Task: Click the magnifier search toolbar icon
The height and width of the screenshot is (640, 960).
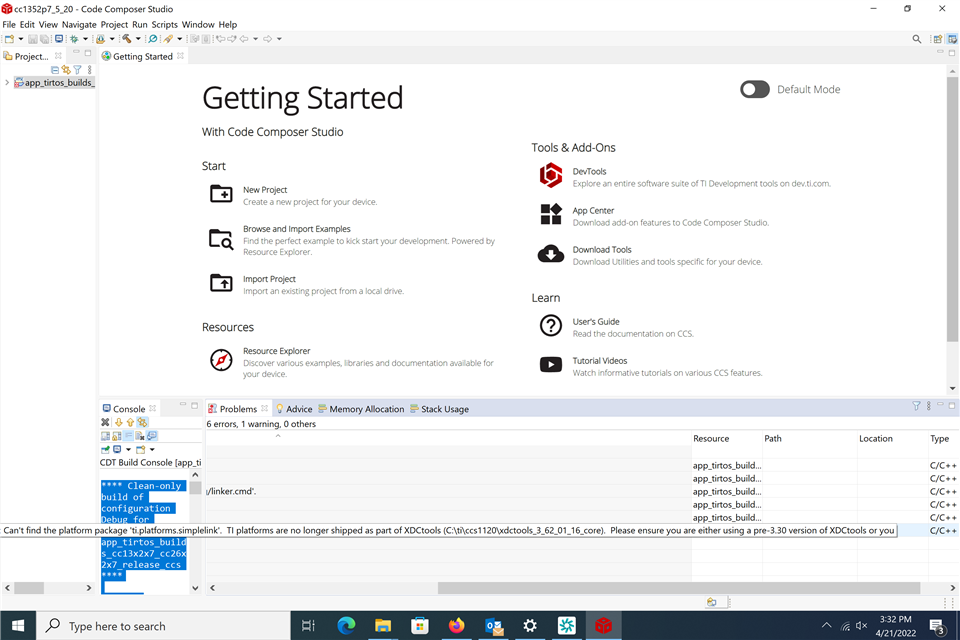Action: [x=152, y=39]
